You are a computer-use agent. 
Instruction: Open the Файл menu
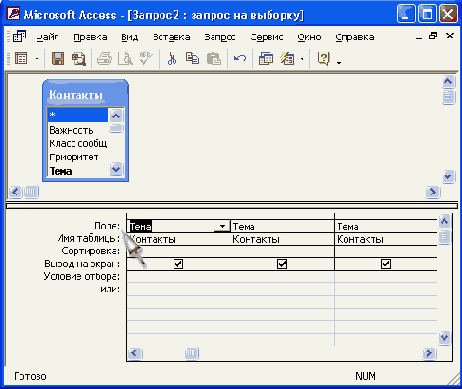point(47,37)
